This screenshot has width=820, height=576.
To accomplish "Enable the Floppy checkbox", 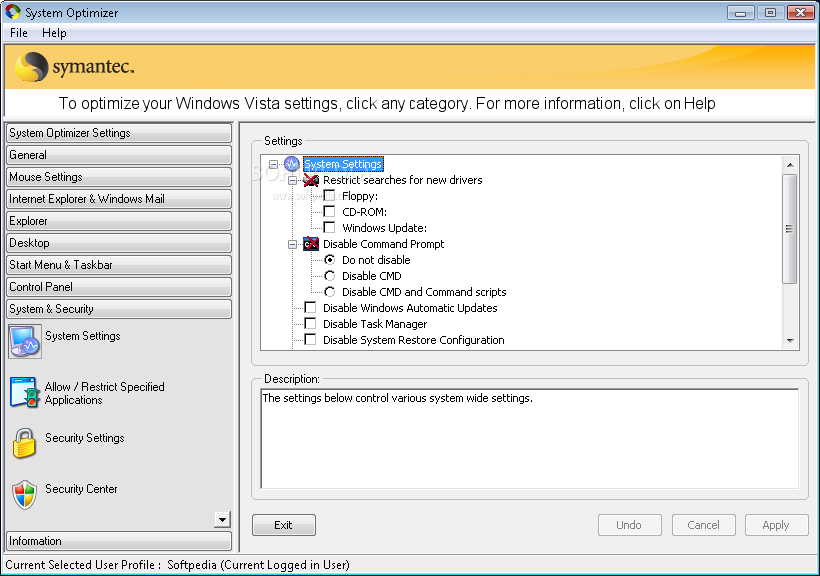I will coord(329,196).
